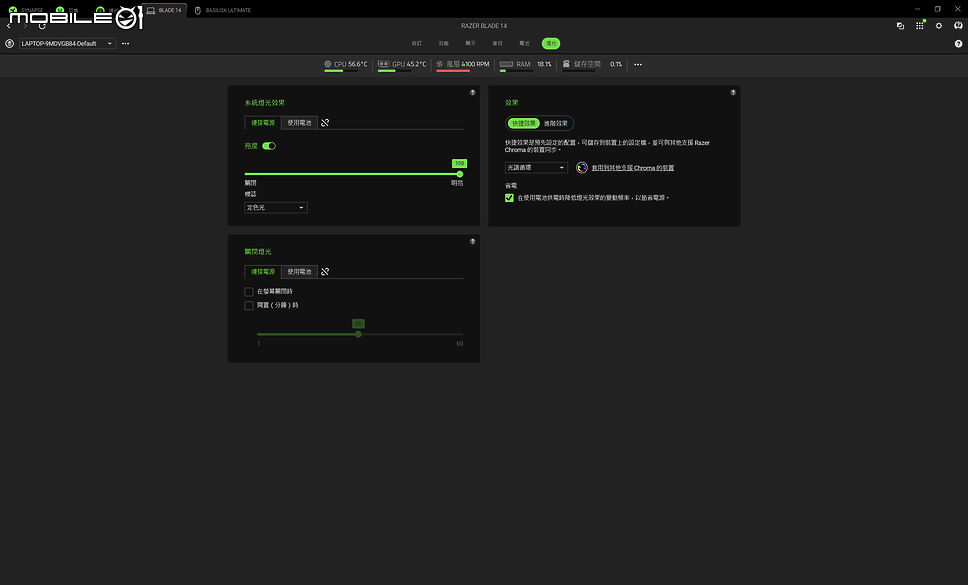The height and width of the screenshot is (585, 968).
Task: Open the modules grid icon with green dot
Action: pyautogui.click(x=920, y=25)
